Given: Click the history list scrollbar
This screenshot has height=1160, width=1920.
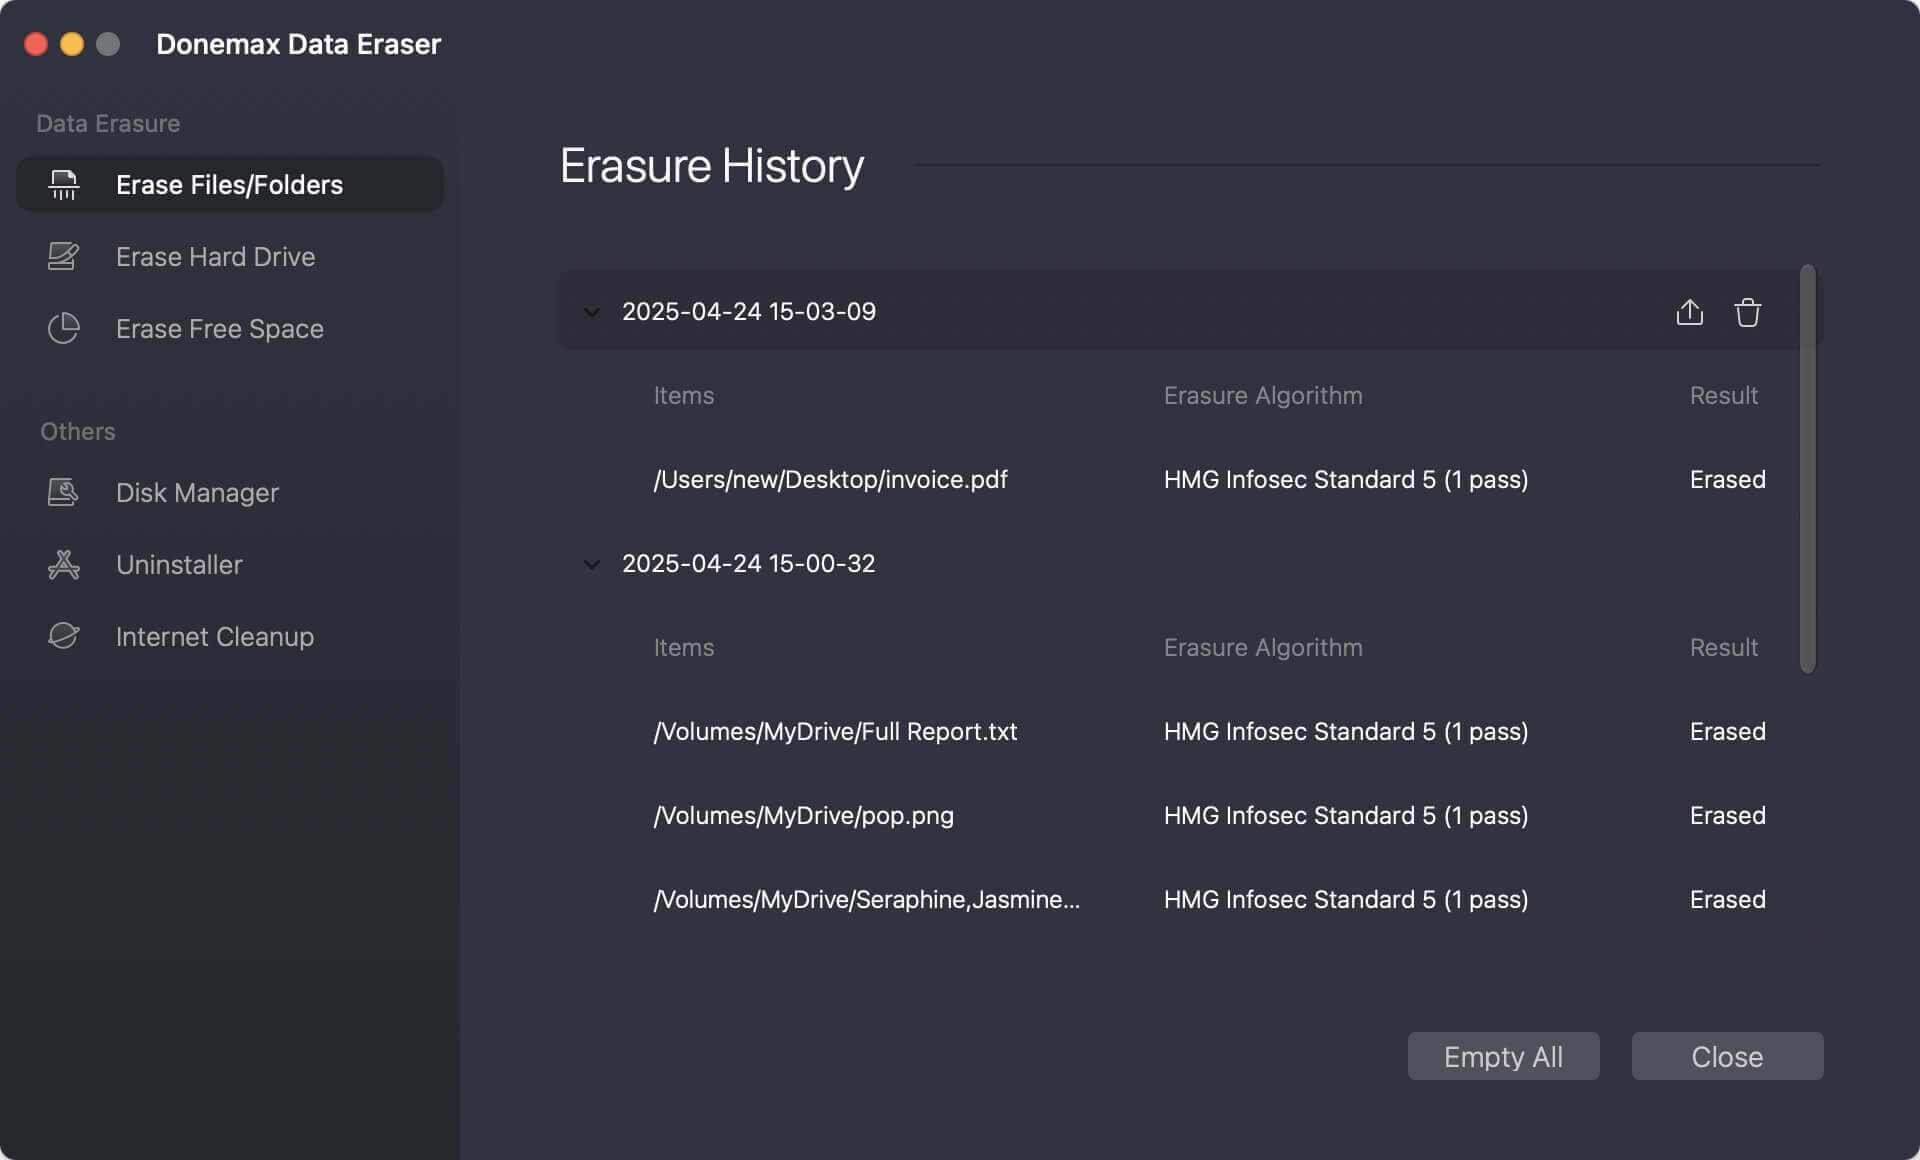Looking at the screenshot, I should [x=1808, y=468].
